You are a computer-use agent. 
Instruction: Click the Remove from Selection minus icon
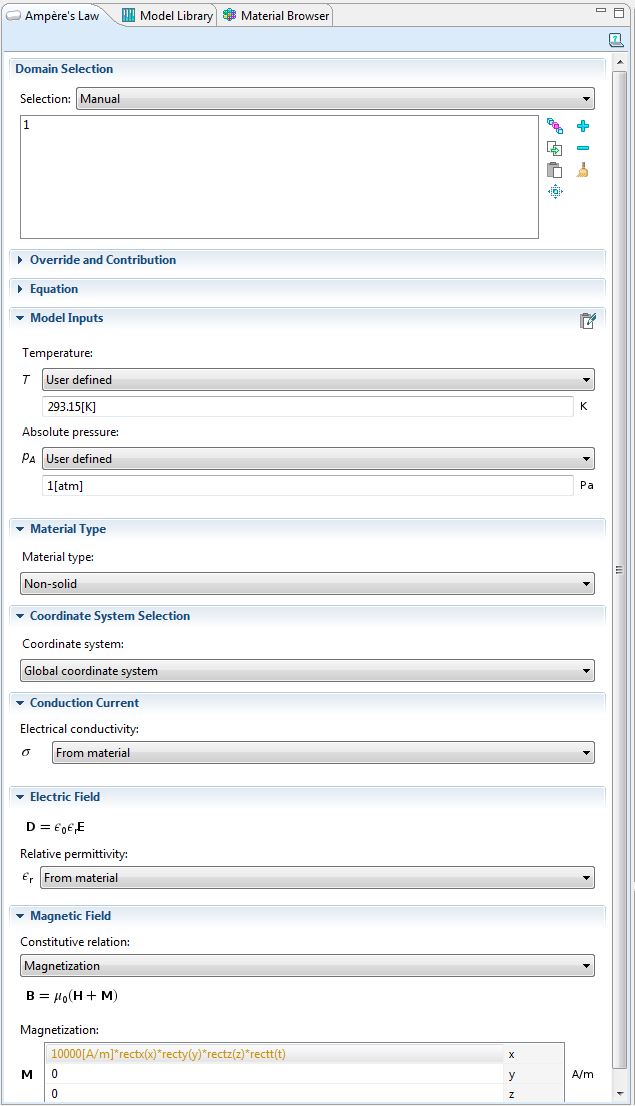583,148
